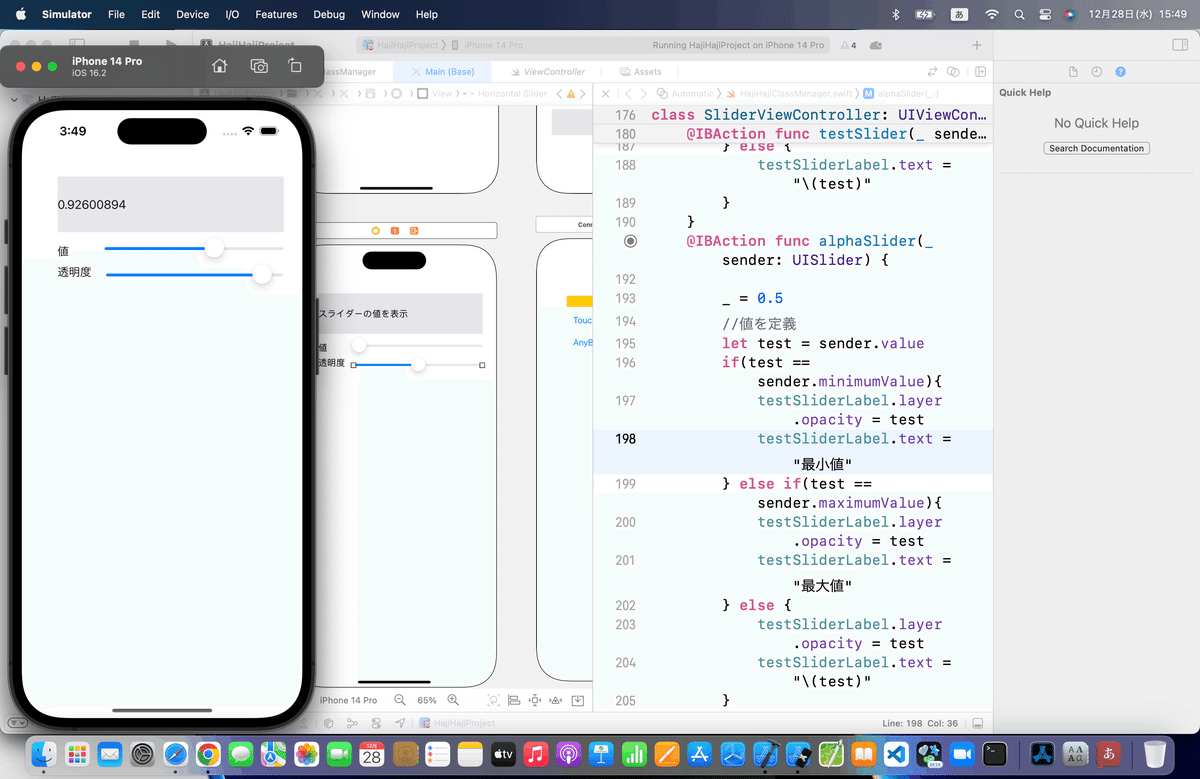
Task: Toggle the debug area panel icon
Action: (x=977, y=723)
